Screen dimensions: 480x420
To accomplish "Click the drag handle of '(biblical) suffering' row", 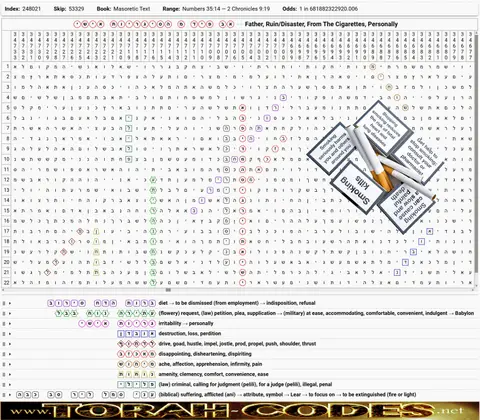I will click(4, 395).
